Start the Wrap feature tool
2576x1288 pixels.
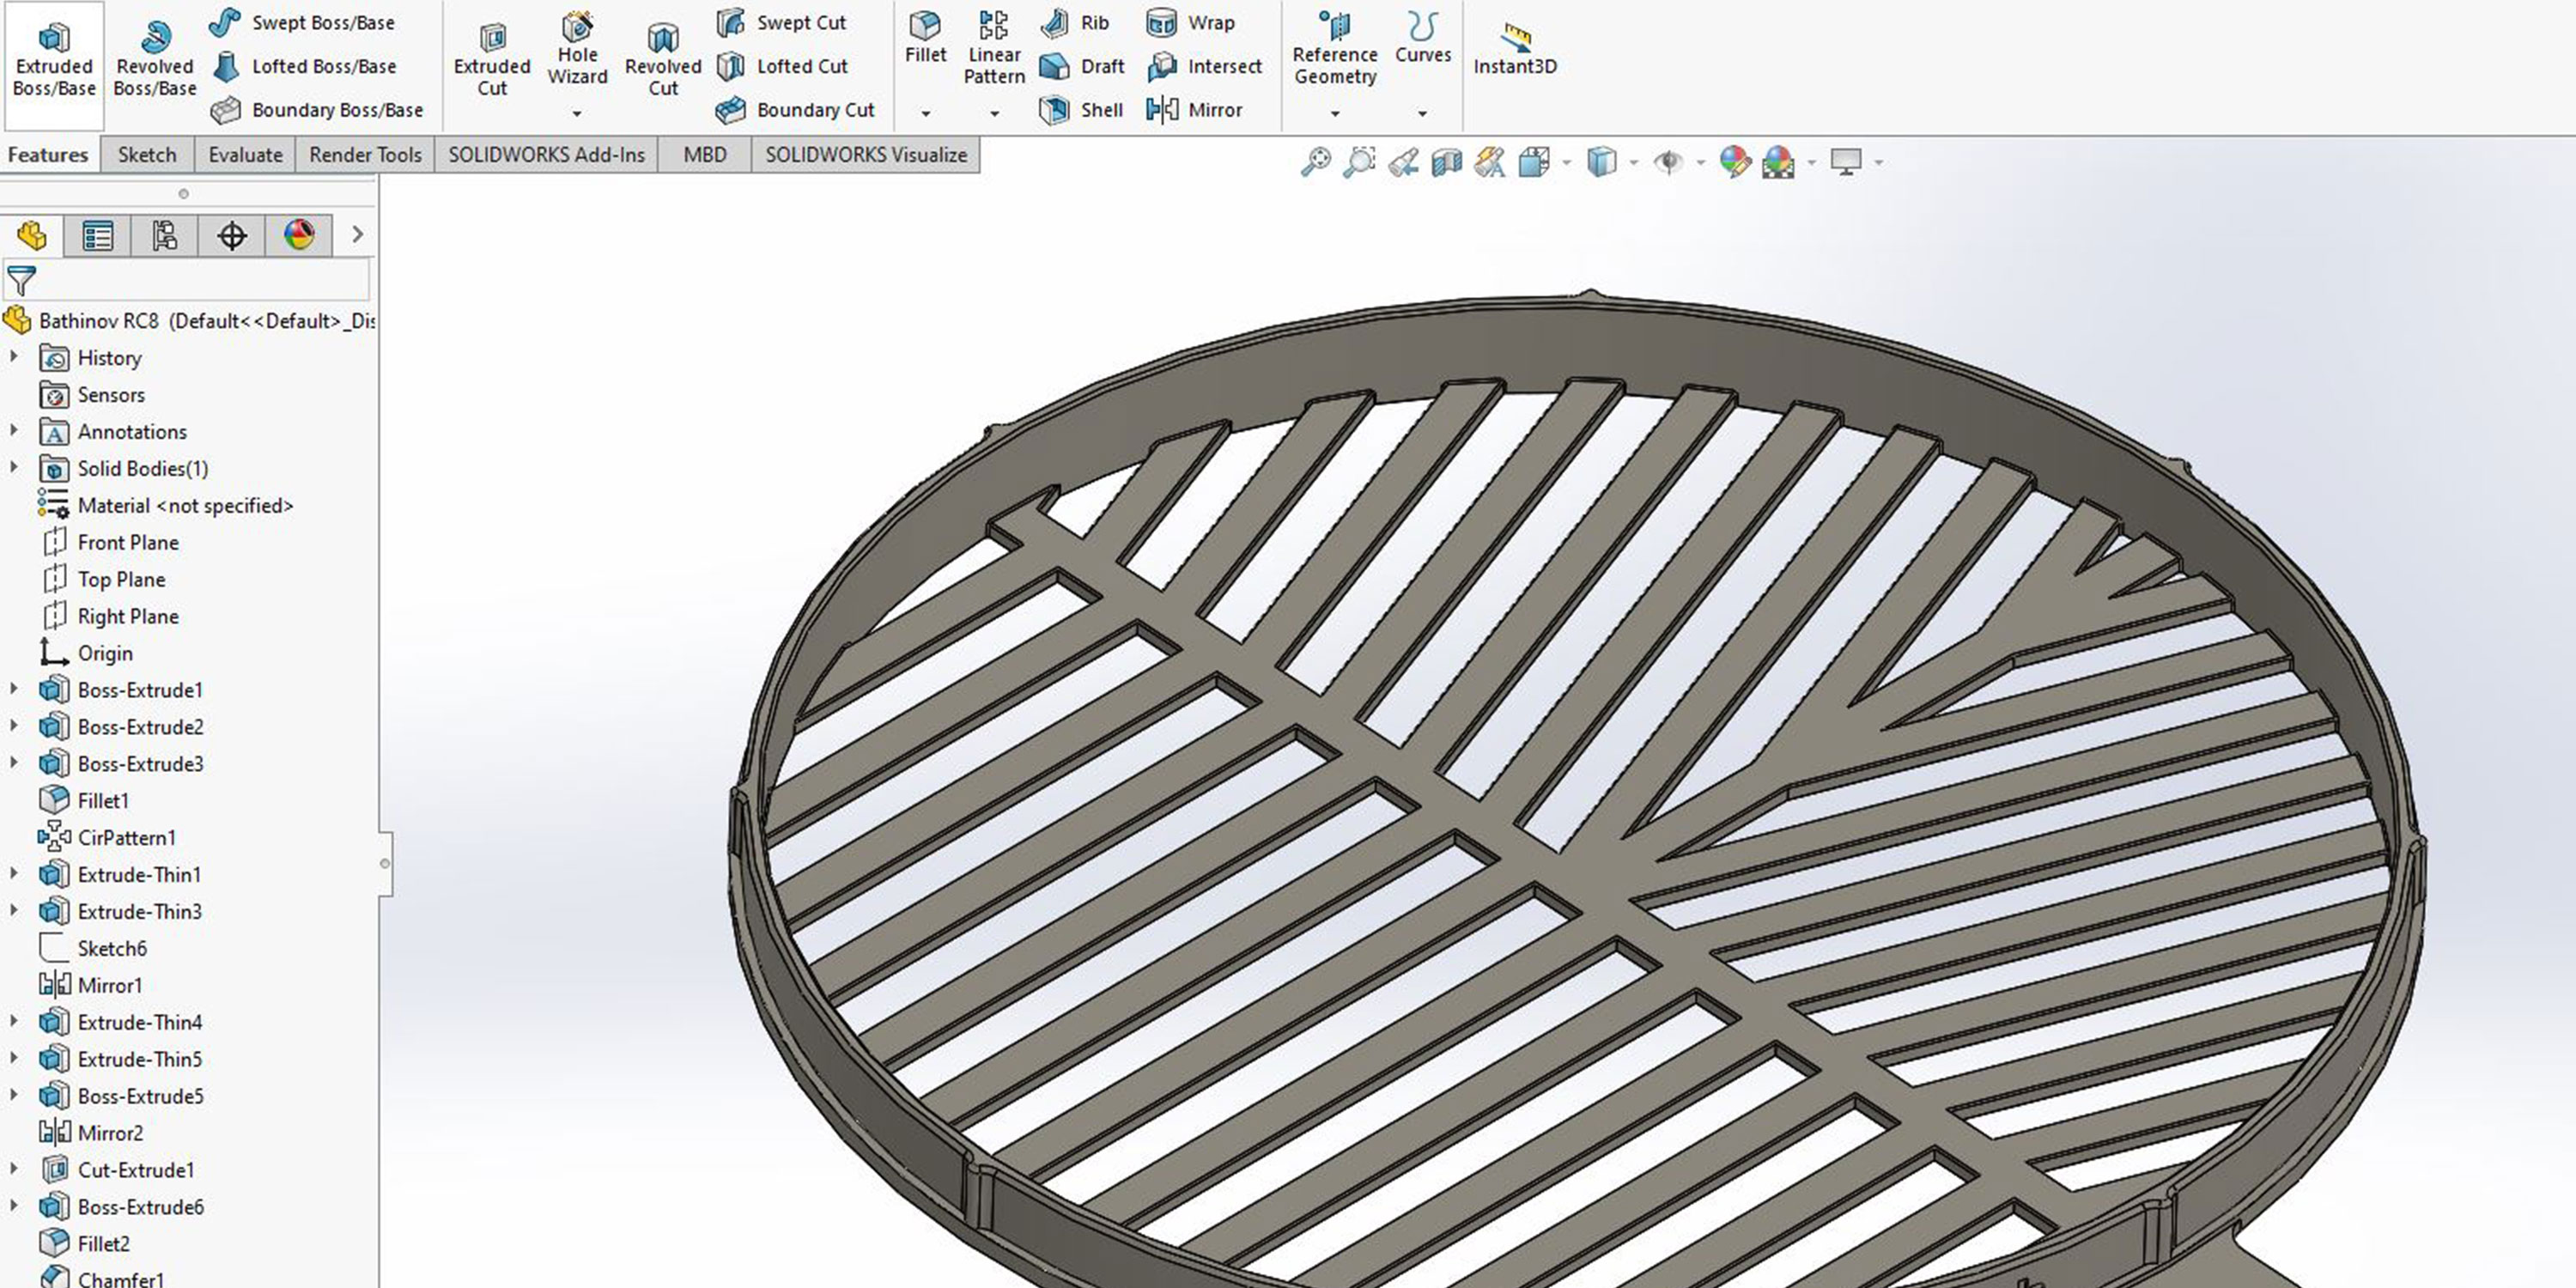click(x=1190, y=22)
